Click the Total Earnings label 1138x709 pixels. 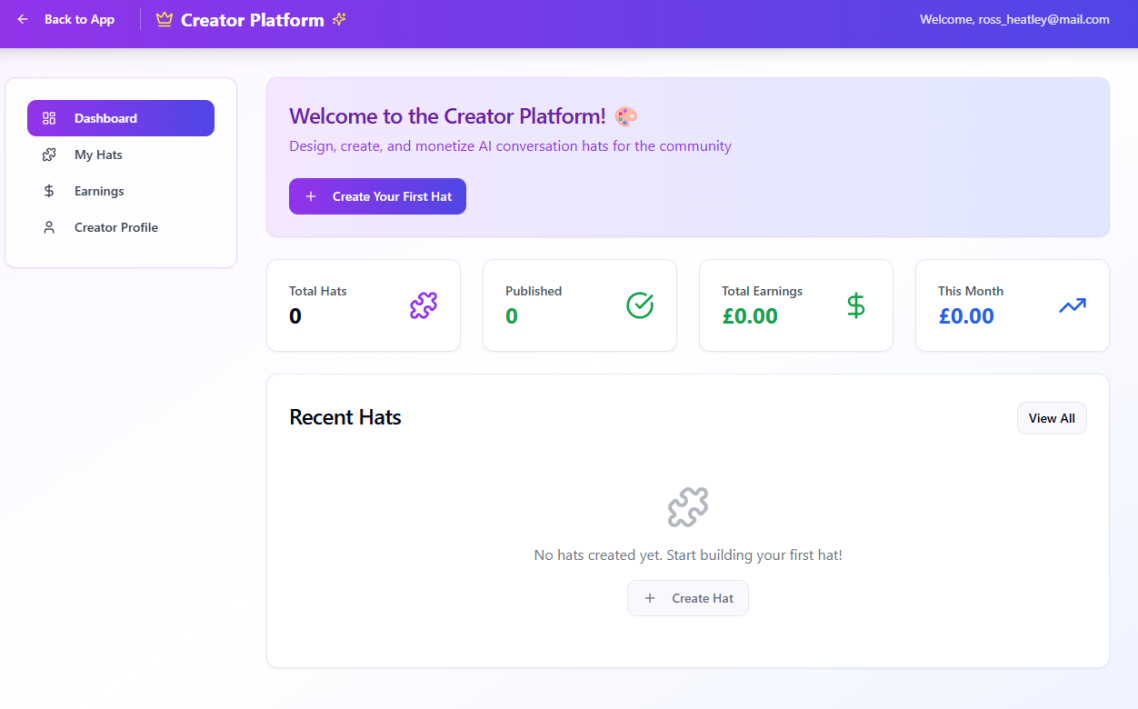(x=762, y=291)
